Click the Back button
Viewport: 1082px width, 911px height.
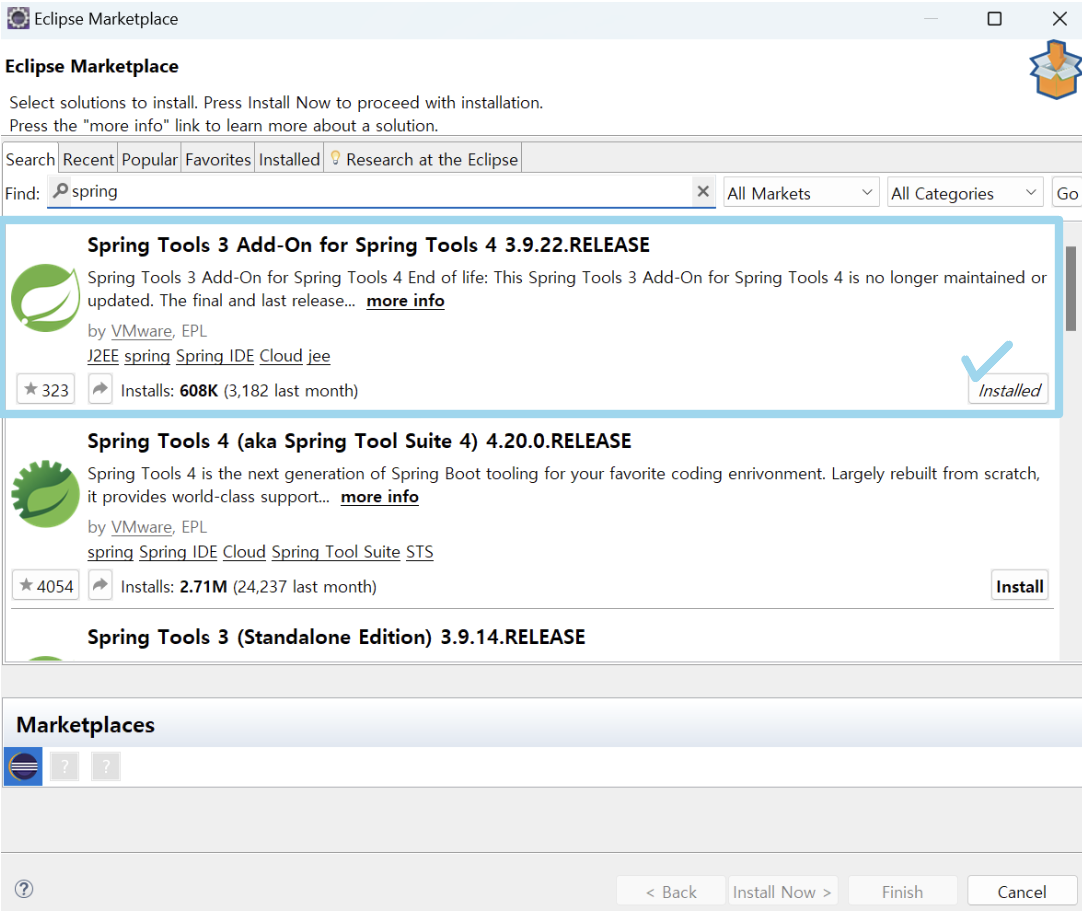(671, 892)
